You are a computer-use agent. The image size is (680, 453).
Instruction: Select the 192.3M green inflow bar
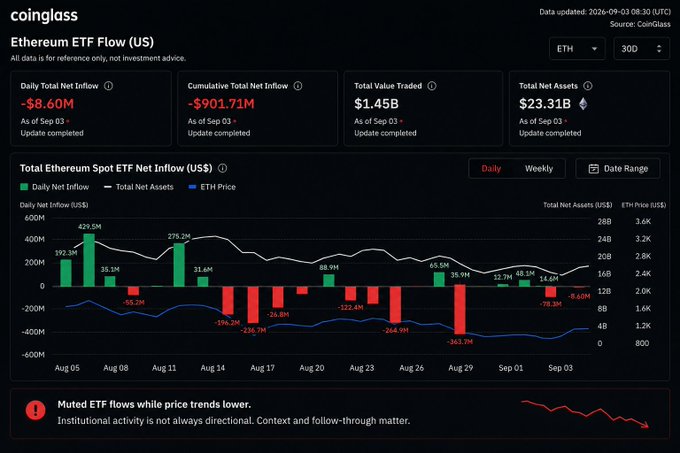coord(66,273)
